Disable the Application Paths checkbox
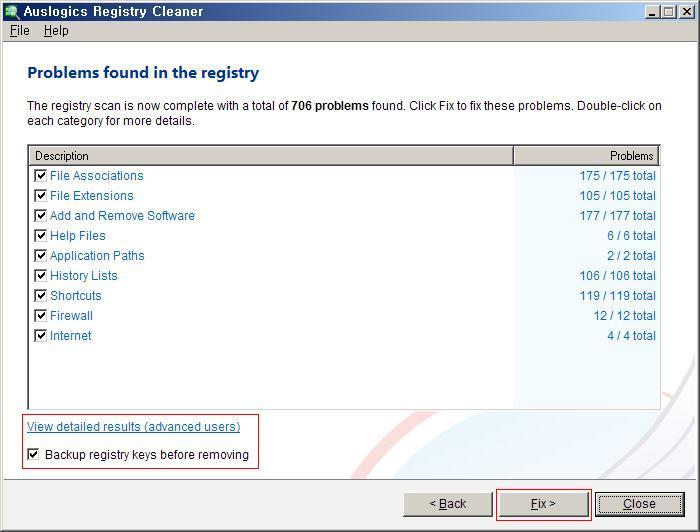 tap(41, 255)
